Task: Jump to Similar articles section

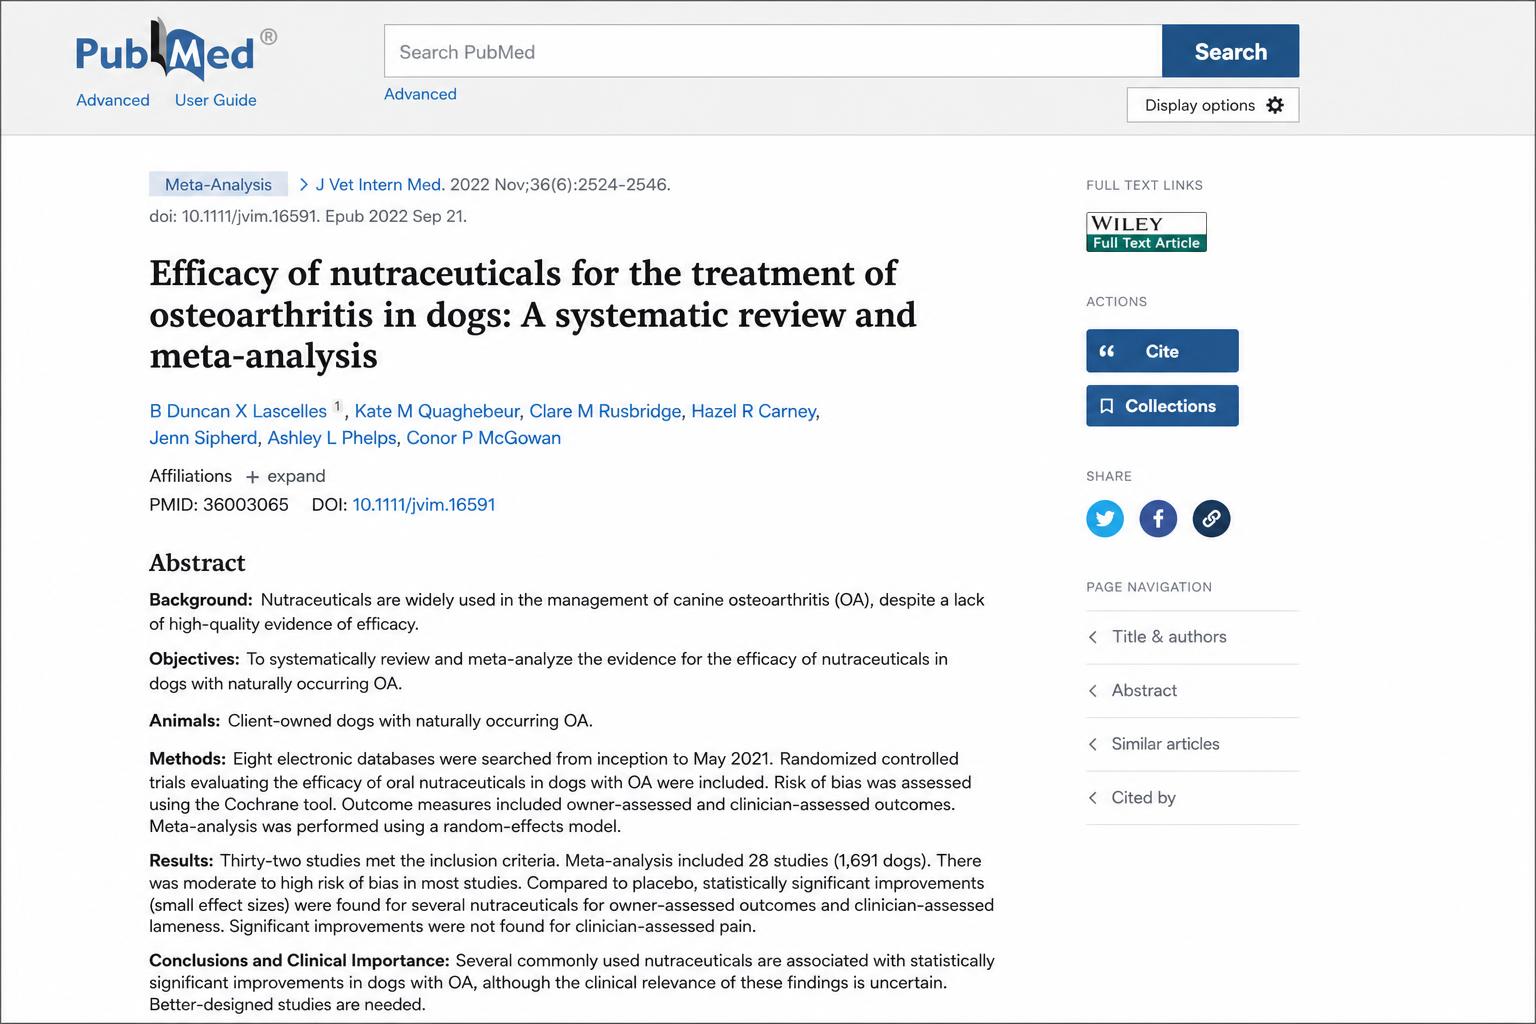Action: click(1192, 744)
